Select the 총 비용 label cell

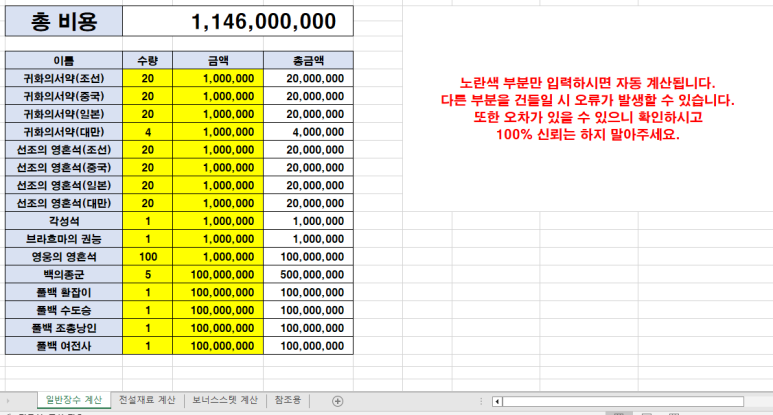pos(64,21)
